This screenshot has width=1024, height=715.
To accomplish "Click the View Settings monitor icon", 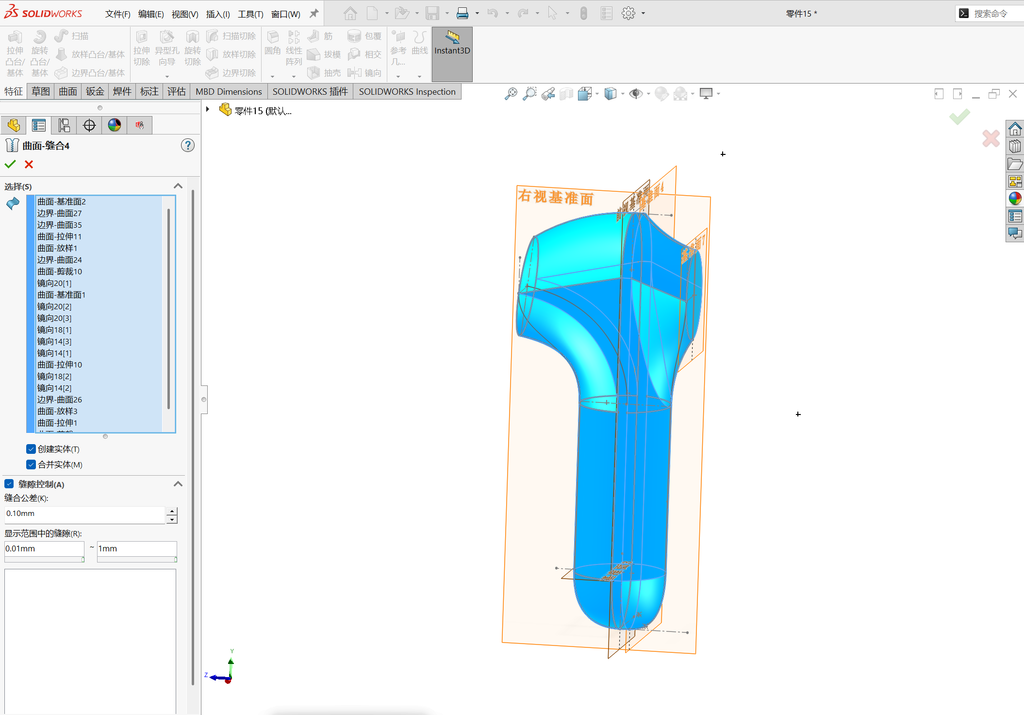I will [706, 94].
